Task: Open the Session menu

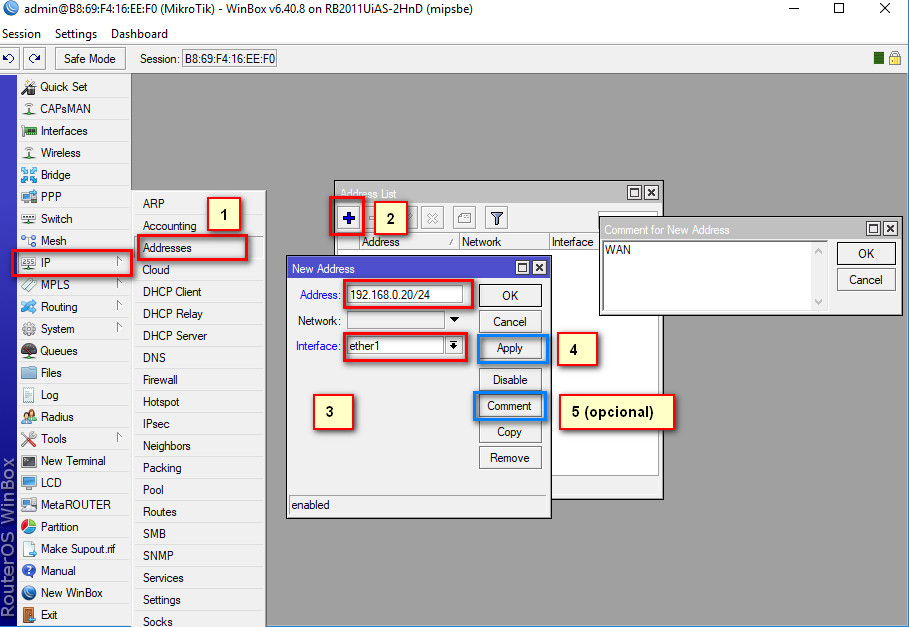Action: point(22,34)
